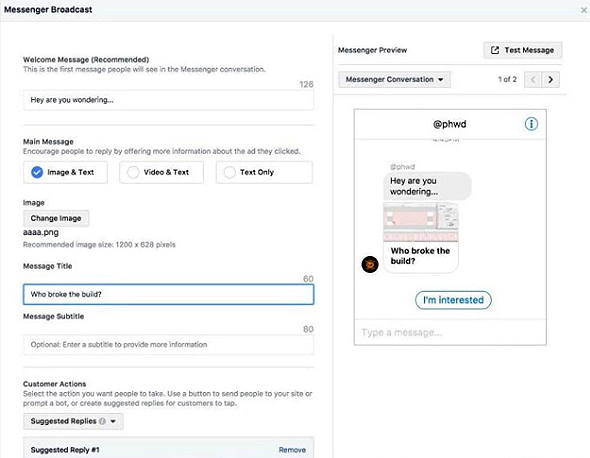This screenshot has width=590, height=458.
Task: Select the Image & Text option
Action: pos(65,172)
